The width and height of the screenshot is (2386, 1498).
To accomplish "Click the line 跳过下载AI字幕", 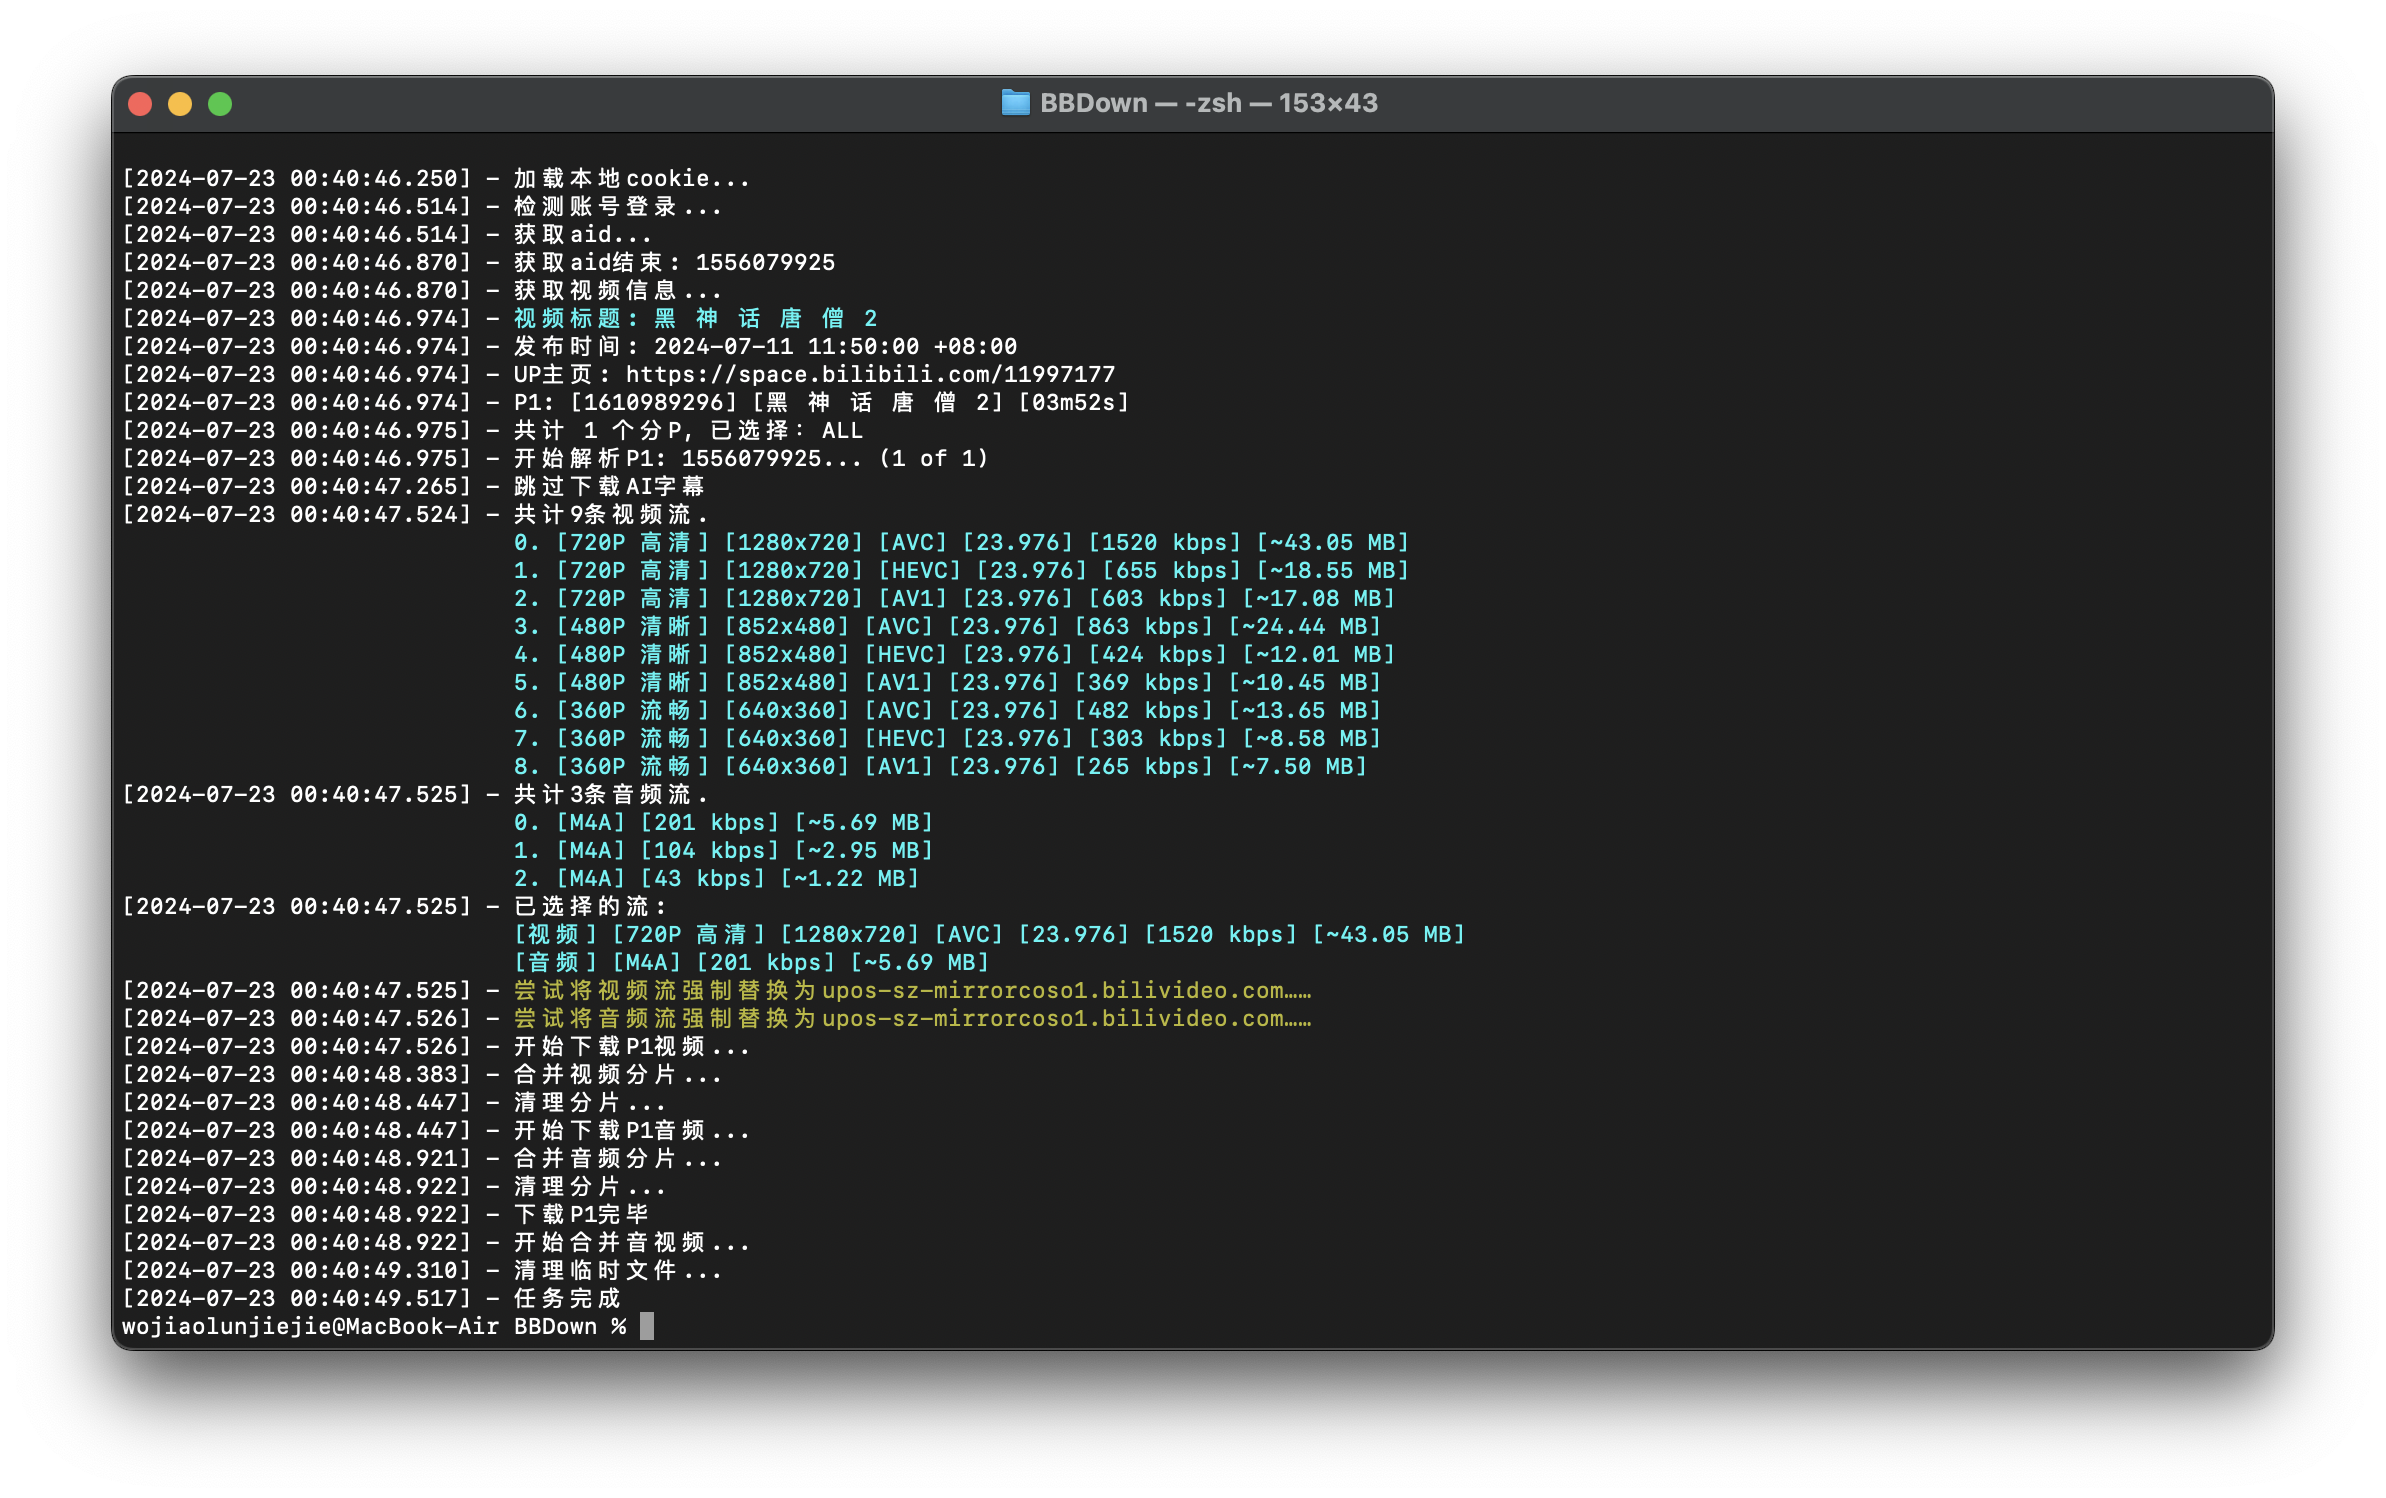I will pyautogui.click(x=609, y=486).
